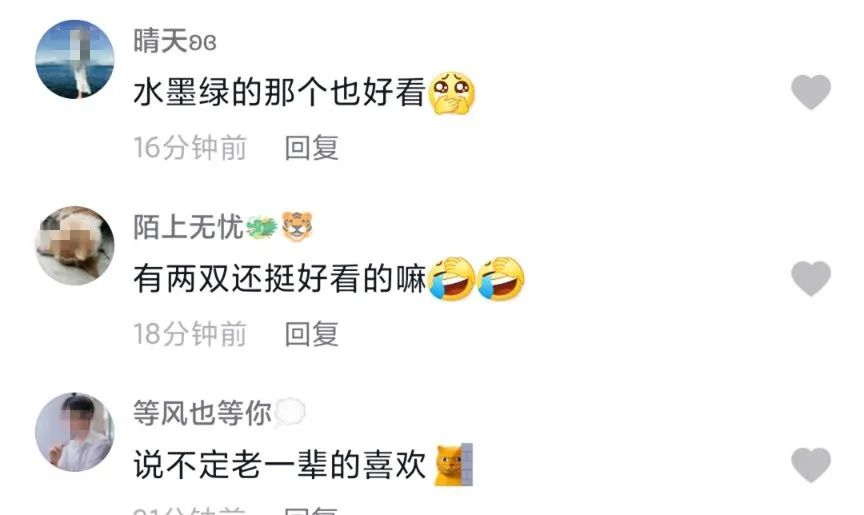Click the speech bubble icon beside 等风也等你
This screenshot has height=515, width=864.
[290, 413]
